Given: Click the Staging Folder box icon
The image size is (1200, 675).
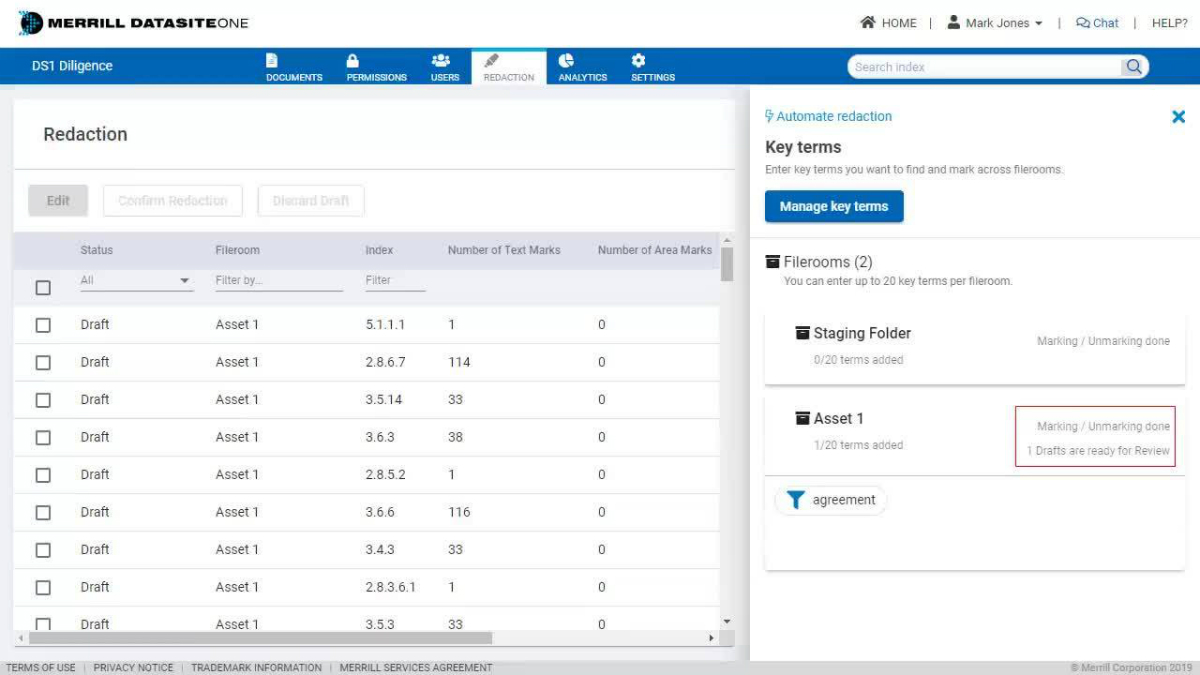Looking at the screenshot, I should 802,333.
